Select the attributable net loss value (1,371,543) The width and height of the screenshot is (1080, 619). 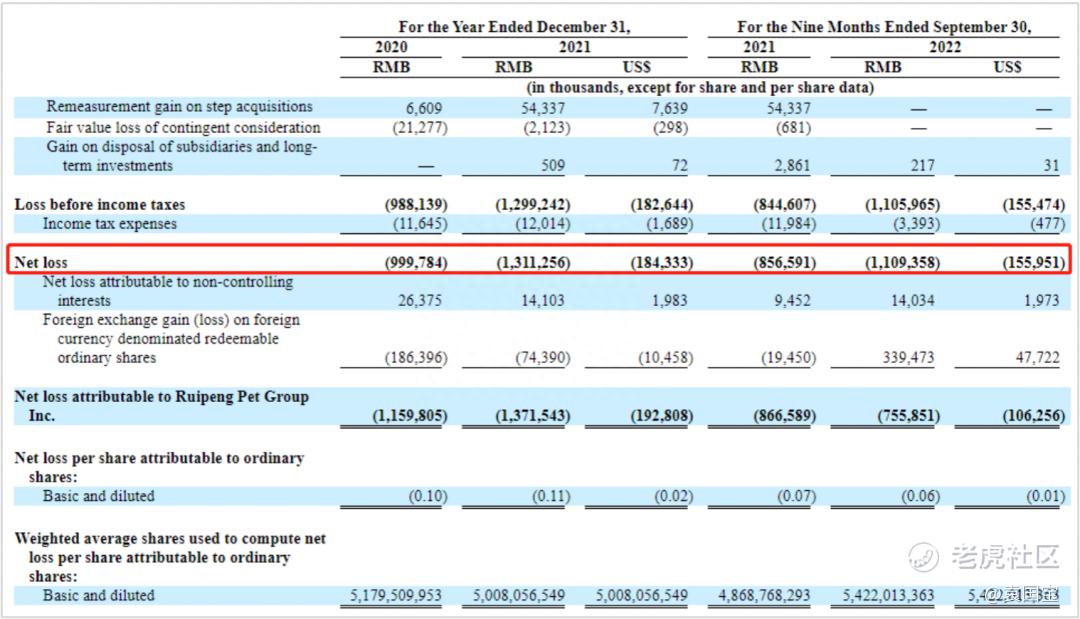point(533,415)
